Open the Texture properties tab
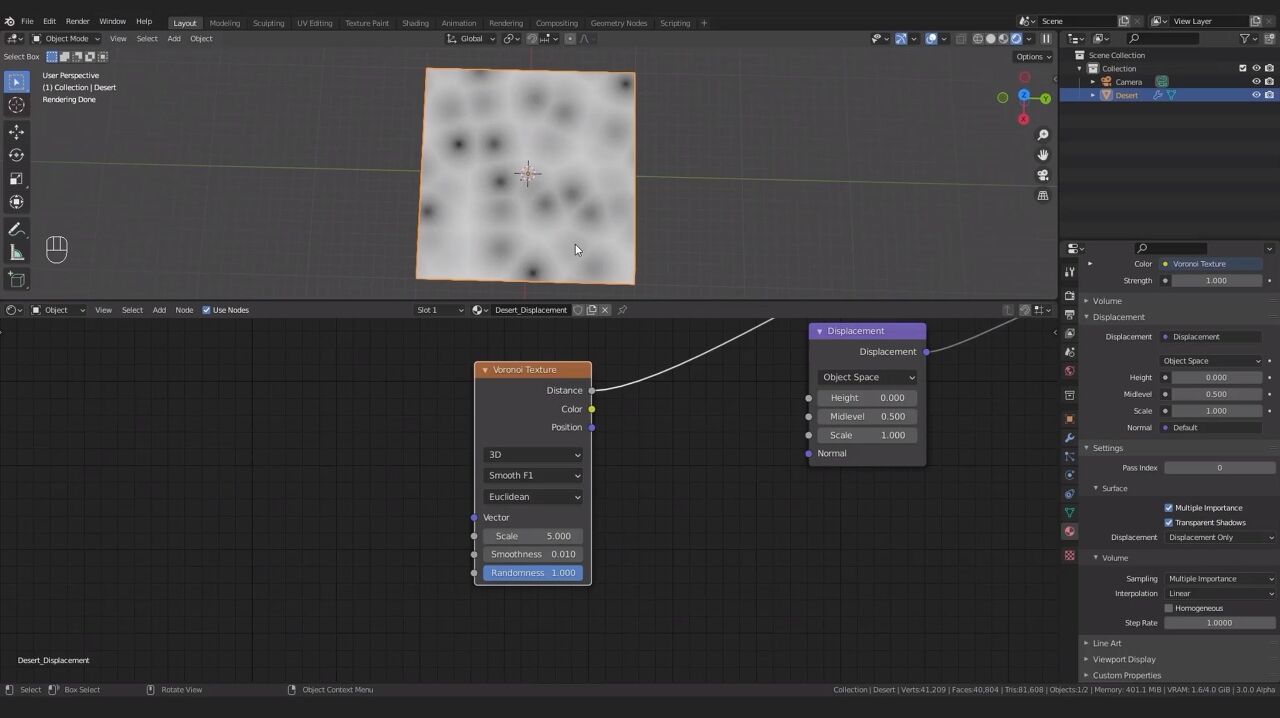 (1069, 555)
